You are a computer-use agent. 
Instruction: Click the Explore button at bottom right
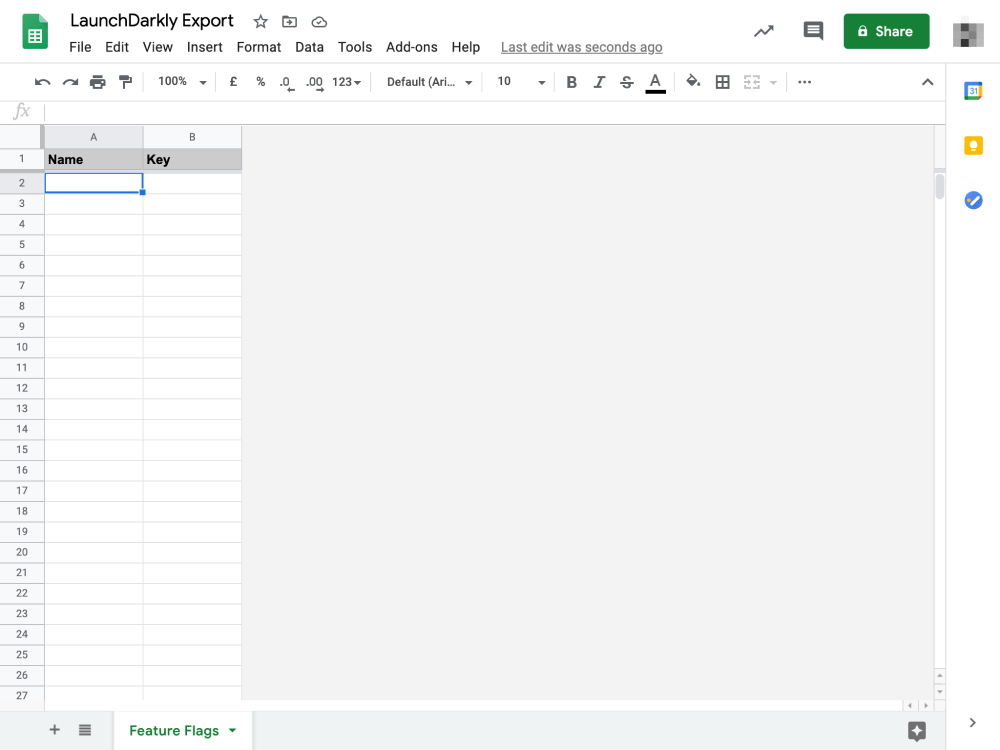pos(916,731)
